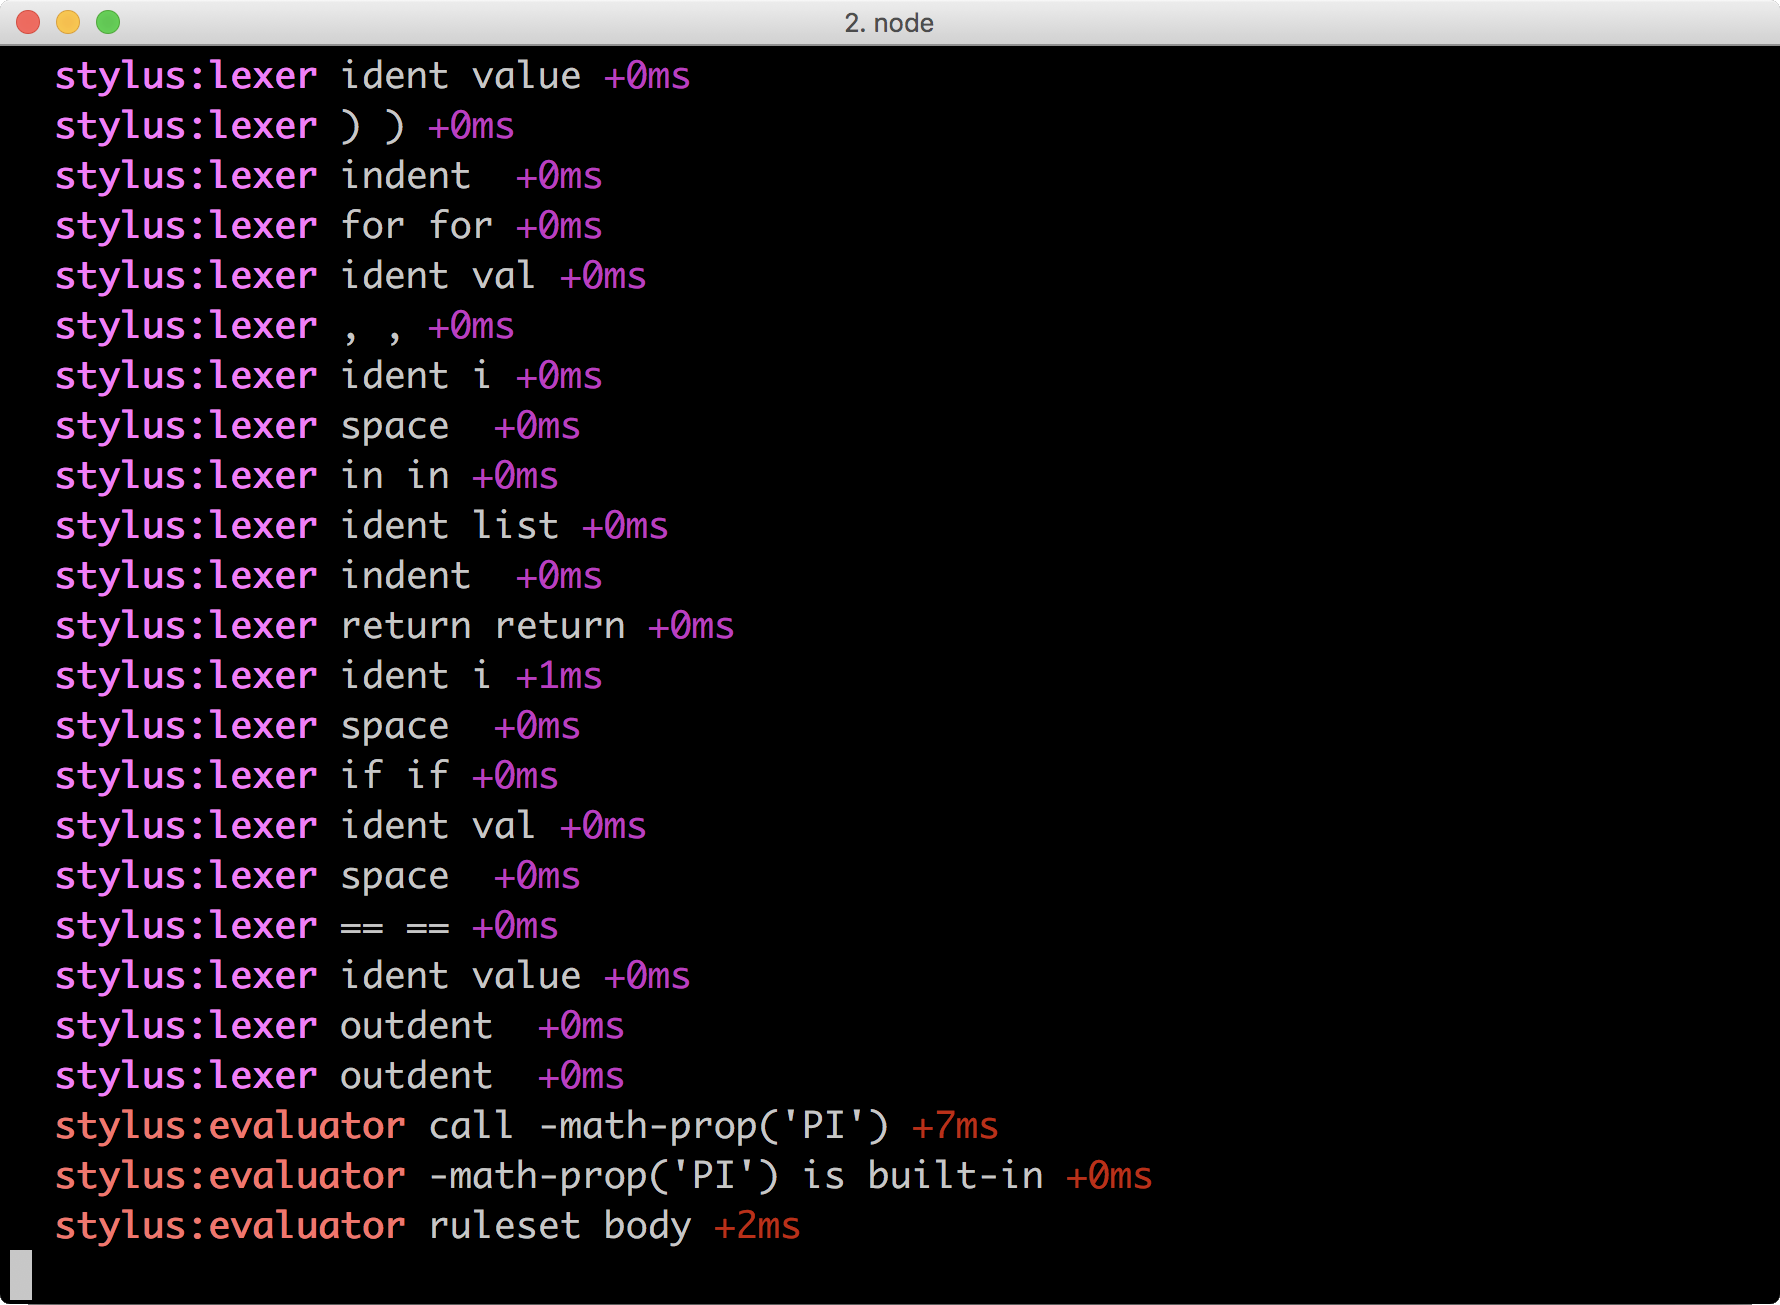
Task: Click the ") )" lexer line
Action: tap(285, 126)
